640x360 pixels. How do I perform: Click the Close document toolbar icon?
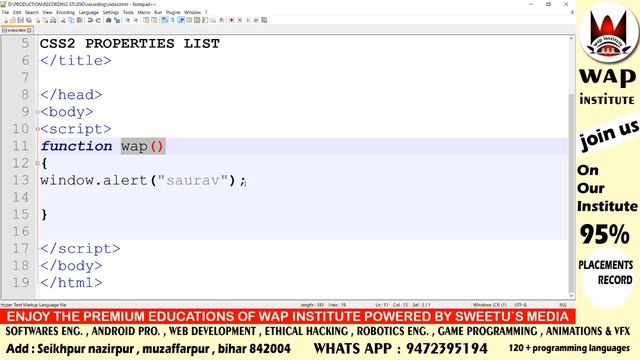click(38, 20)
